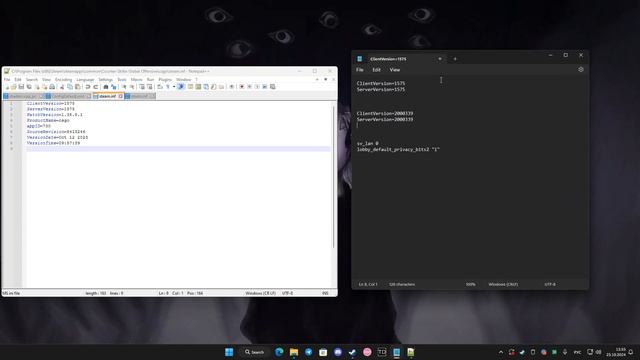
Task: Click the Save icon in Notepad++ toolbar
Action: click(21, 87)
